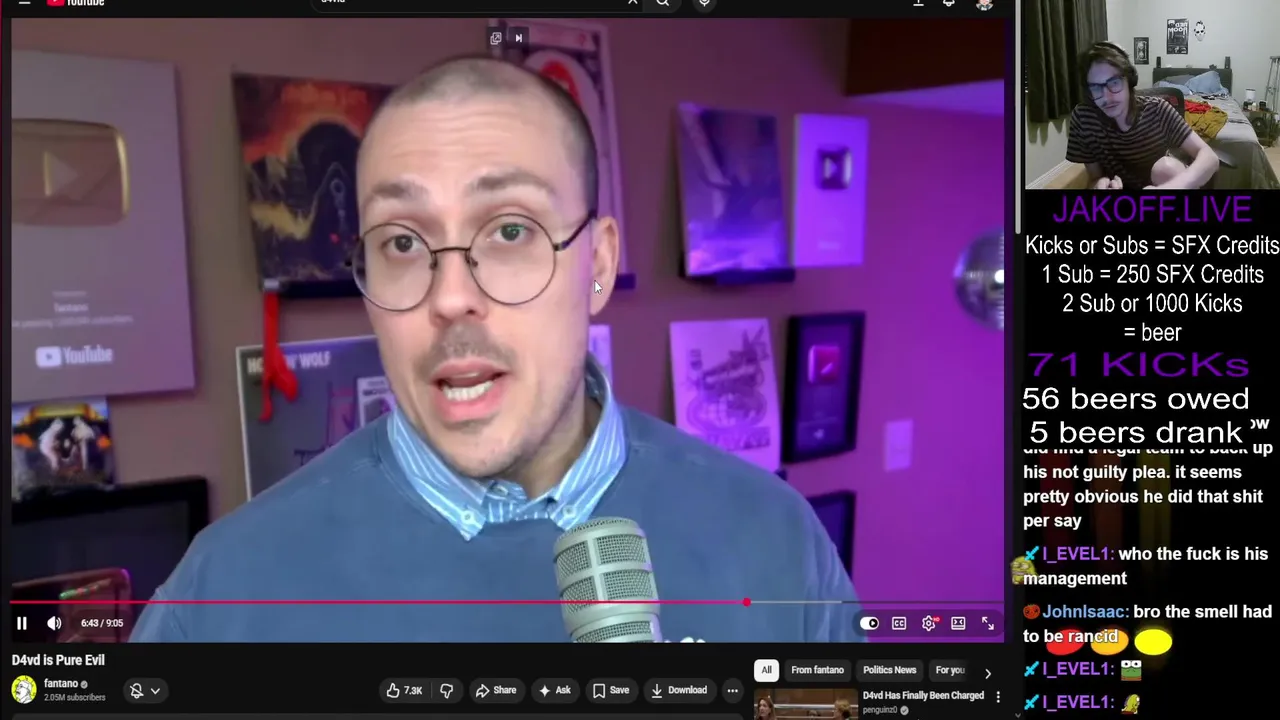
Task: Enter fullscreen mode
Action: point(988,624)
